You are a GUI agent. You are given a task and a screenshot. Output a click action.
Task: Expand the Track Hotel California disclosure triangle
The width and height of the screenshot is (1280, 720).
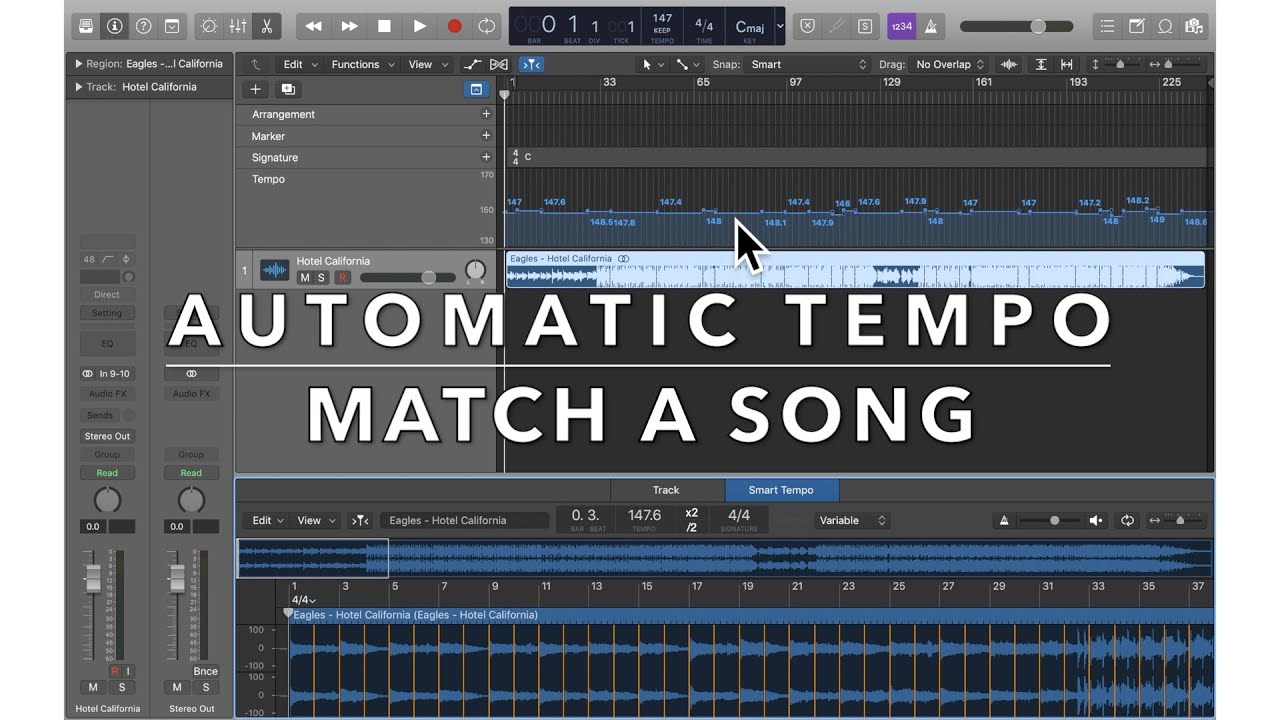pyautogui.click(x=79, y=87)
